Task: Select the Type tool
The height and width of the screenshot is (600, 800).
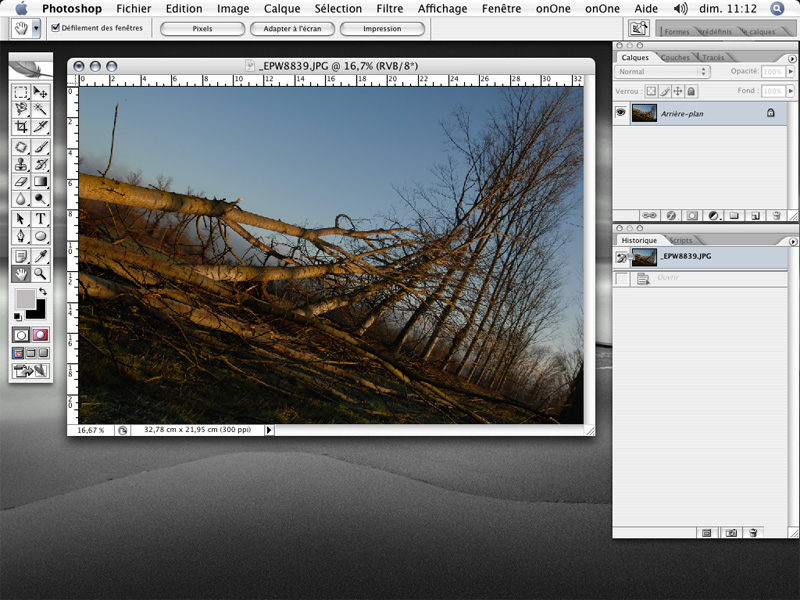Action: point(40,219)
